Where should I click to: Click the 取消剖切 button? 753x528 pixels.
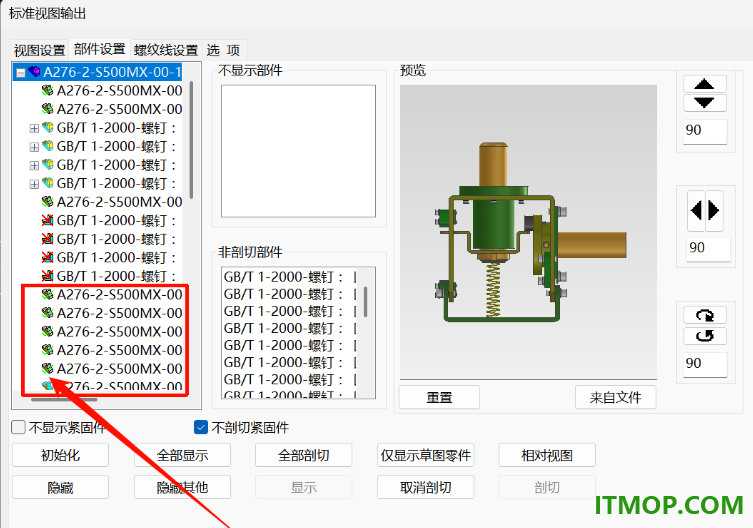pos(425,487)
